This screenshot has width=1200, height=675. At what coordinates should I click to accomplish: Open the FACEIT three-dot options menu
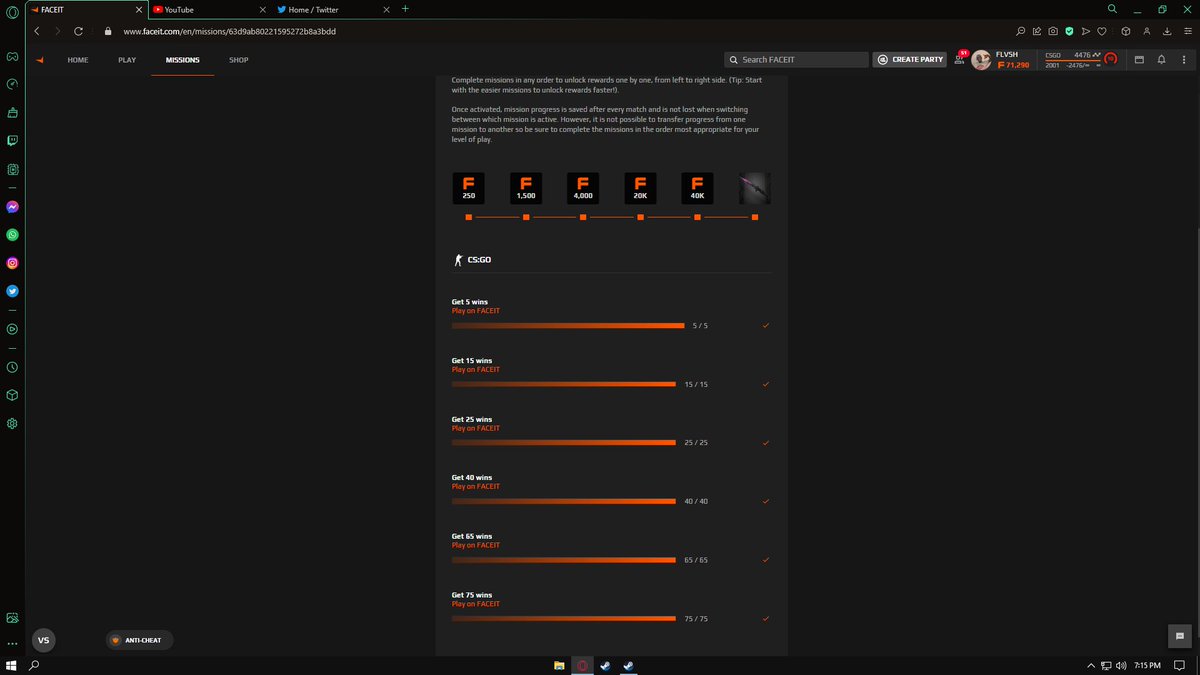pos(1183,60)
